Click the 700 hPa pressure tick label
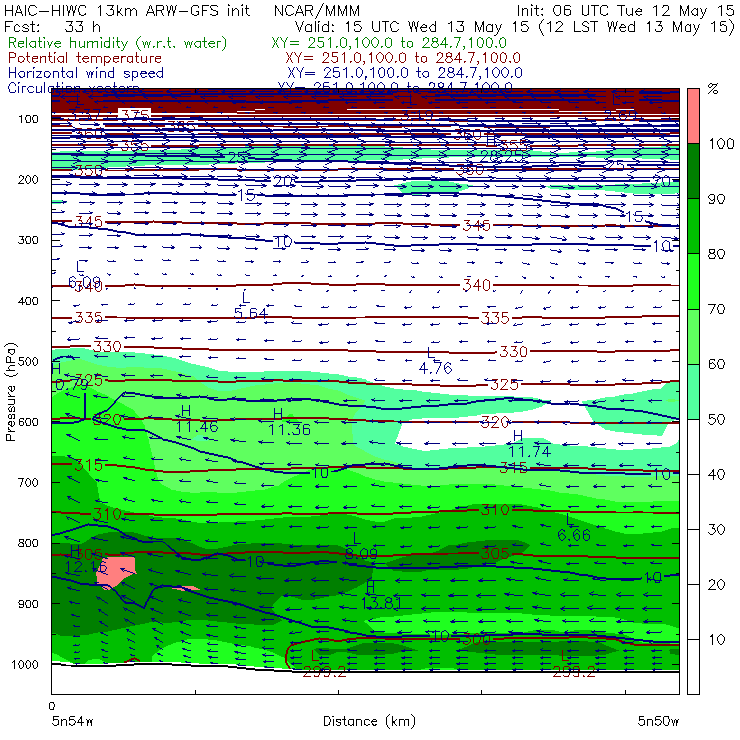 click(28, 483)
